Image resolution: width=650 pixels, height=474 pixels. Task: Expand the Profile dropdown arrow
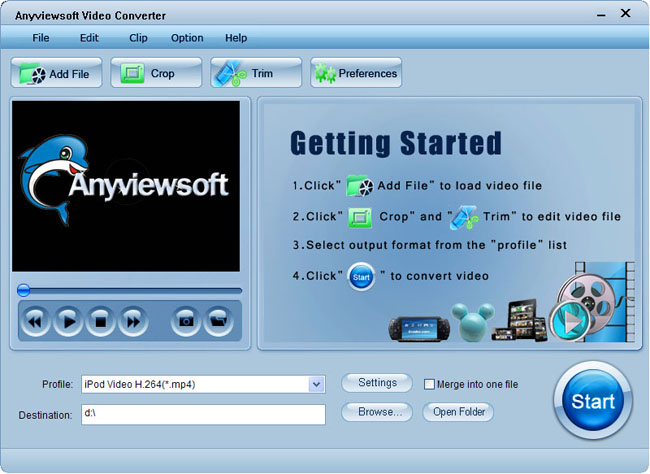coord(316,384)
